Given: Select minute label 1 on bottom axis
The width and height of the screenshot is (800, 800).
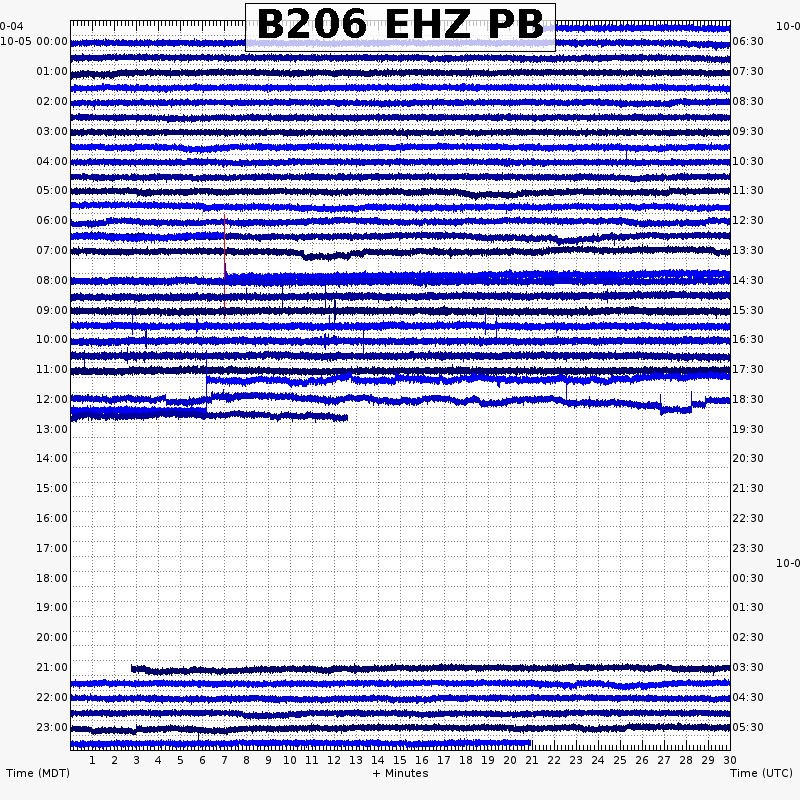Looking at the screenshot, I should [92, 760].
